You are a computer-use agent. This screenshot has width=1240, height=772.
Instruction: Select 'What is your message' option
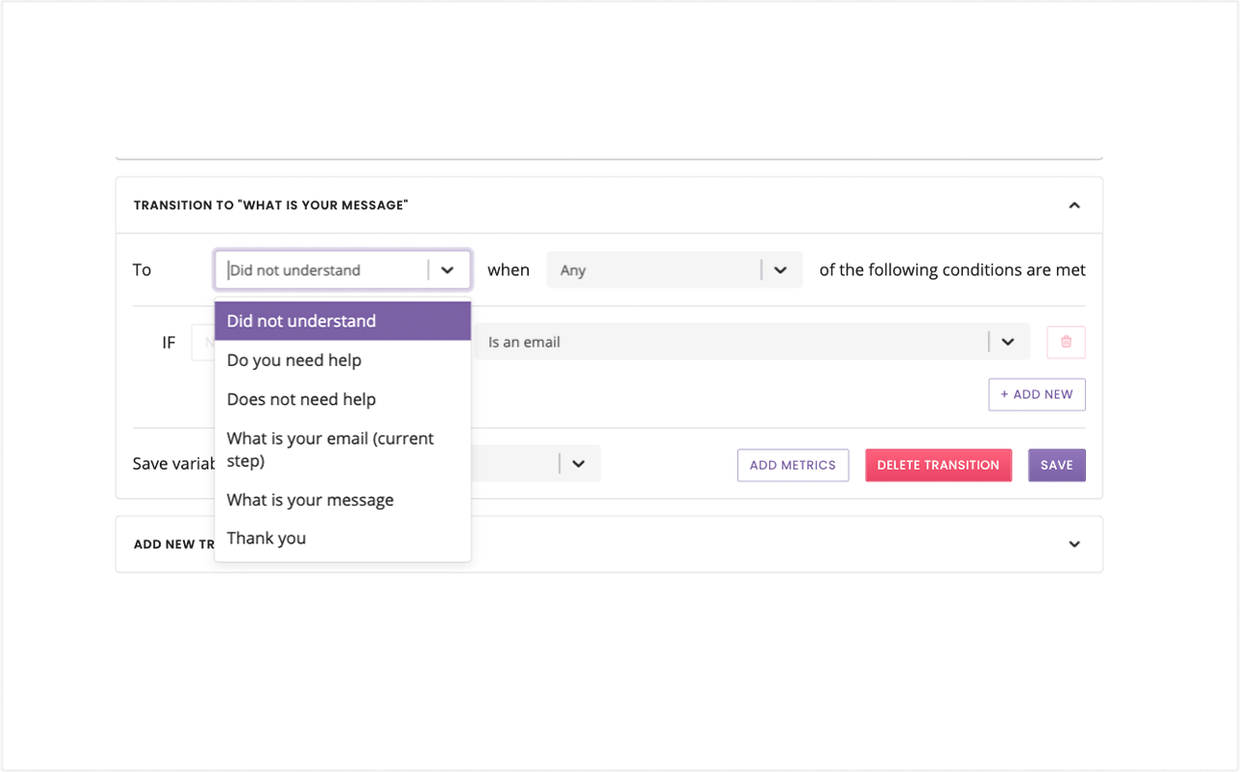[x=343, y=500]
